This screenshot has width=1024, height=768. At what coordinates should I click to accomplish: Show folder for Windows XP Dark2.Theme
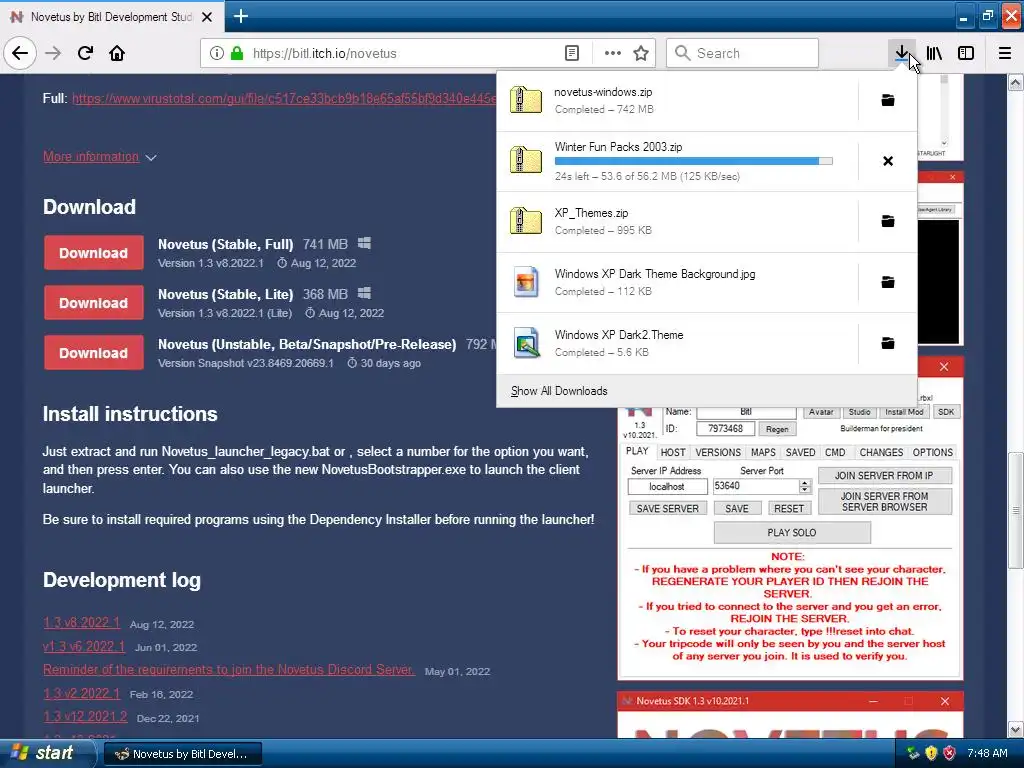888,343
